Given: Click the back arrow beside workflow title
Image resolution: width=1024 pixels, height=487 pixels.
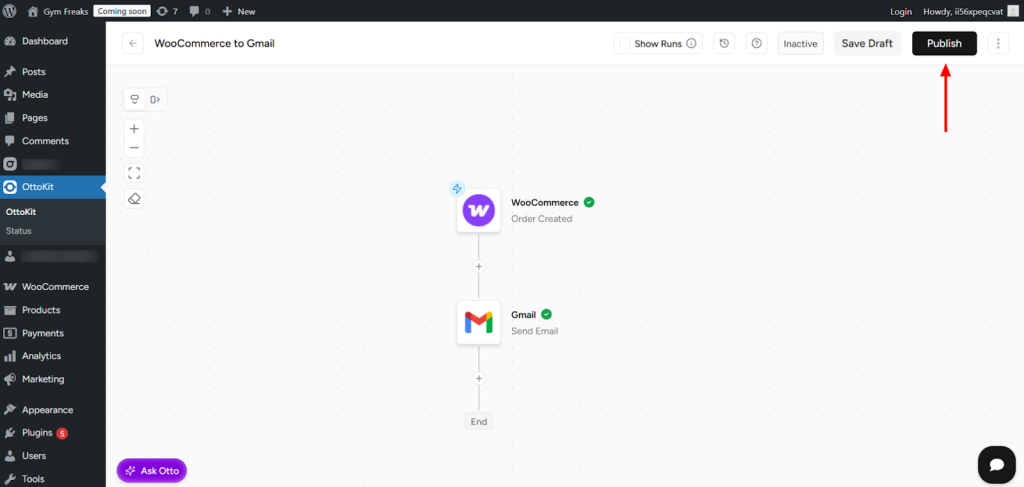Looking at the screenshot, I should tap(133, 44).
